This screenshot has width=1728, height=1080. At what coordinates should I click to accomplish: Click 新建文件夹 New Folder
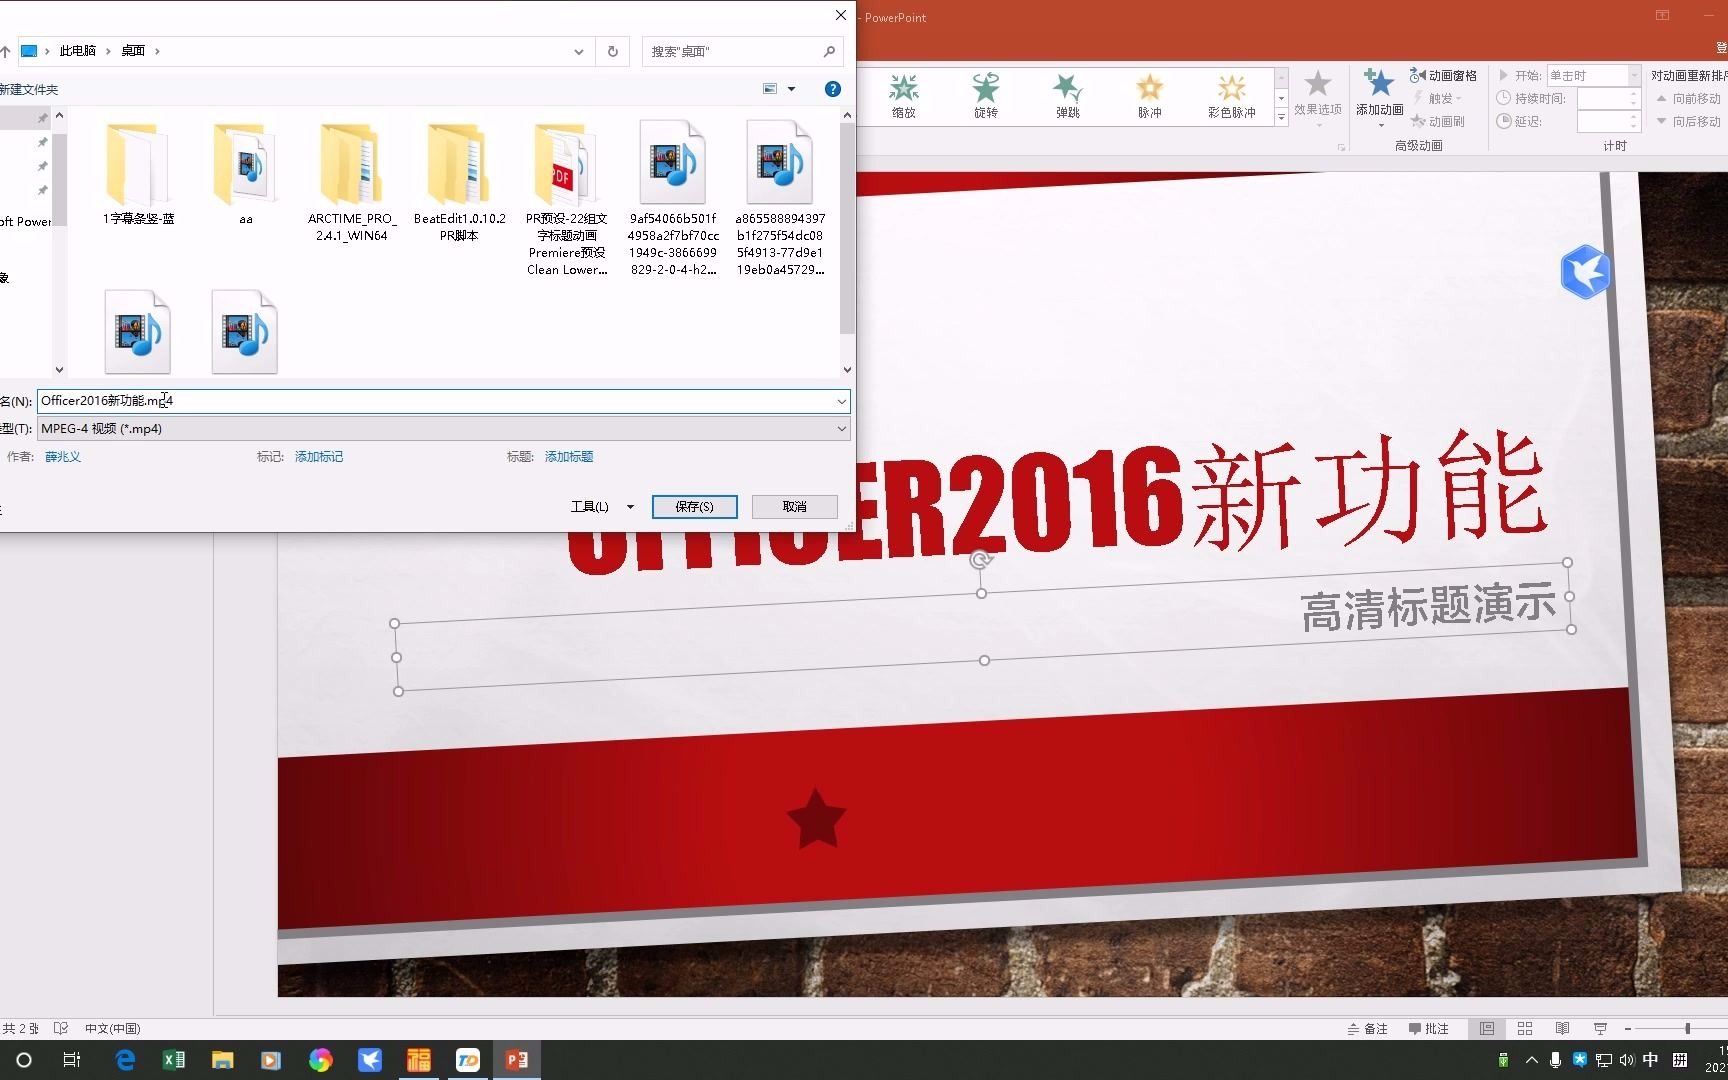(28, 90)
